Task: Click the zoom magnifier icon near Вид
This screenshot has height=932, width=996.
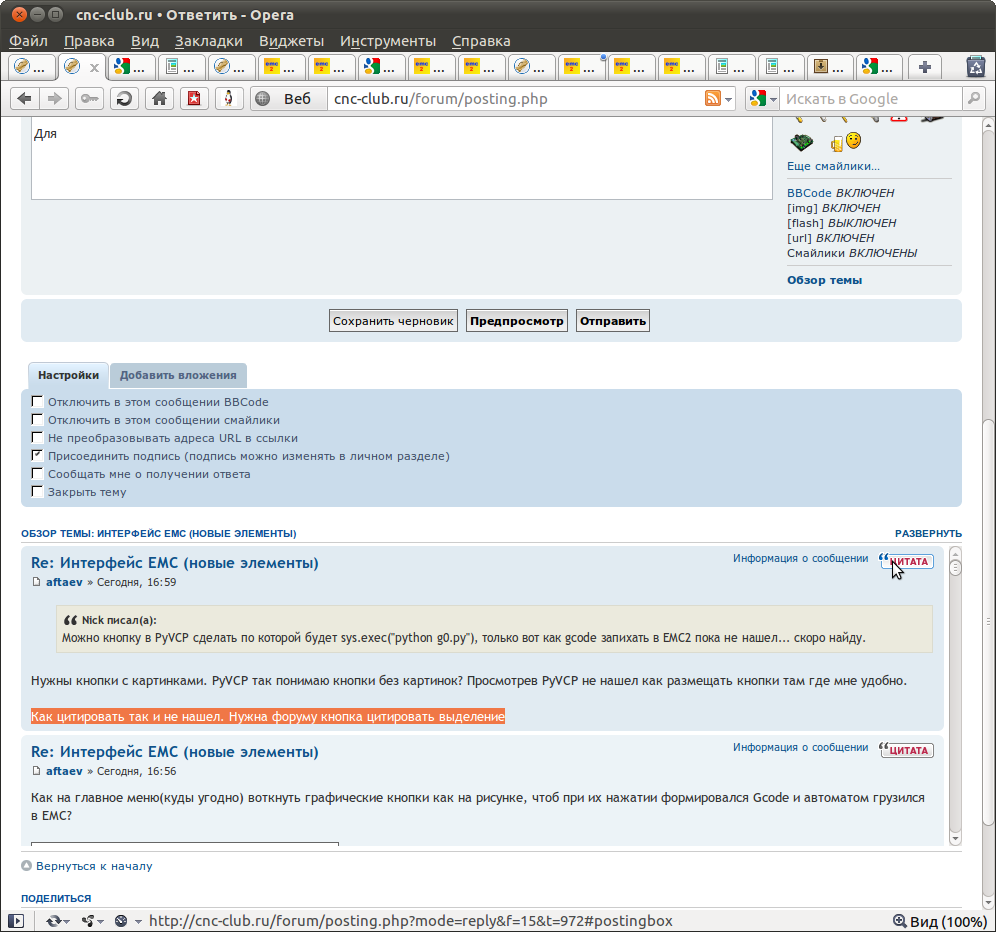Action: [900, 921]
